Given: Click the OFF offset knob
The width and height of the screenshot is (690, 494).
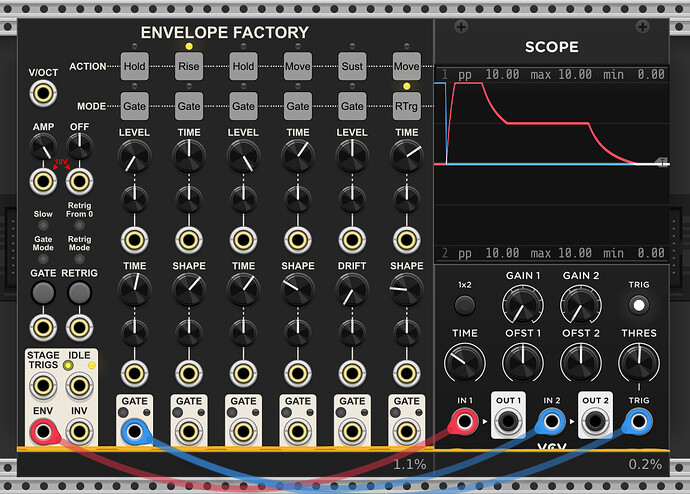Looking at the screenshot, I should (x=79, y=147).
